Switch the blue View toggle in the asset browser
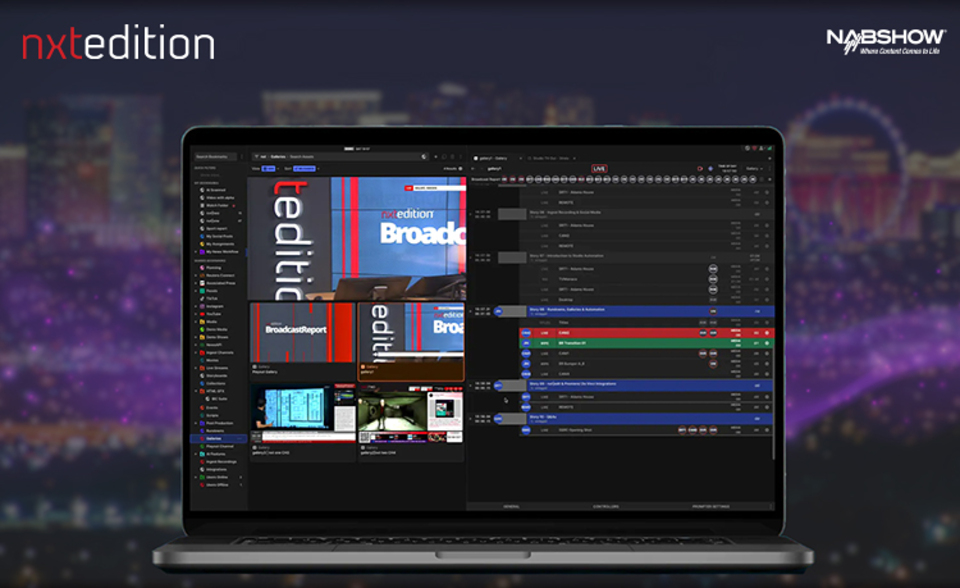The image size is (960, 588). tap(268, 168)
